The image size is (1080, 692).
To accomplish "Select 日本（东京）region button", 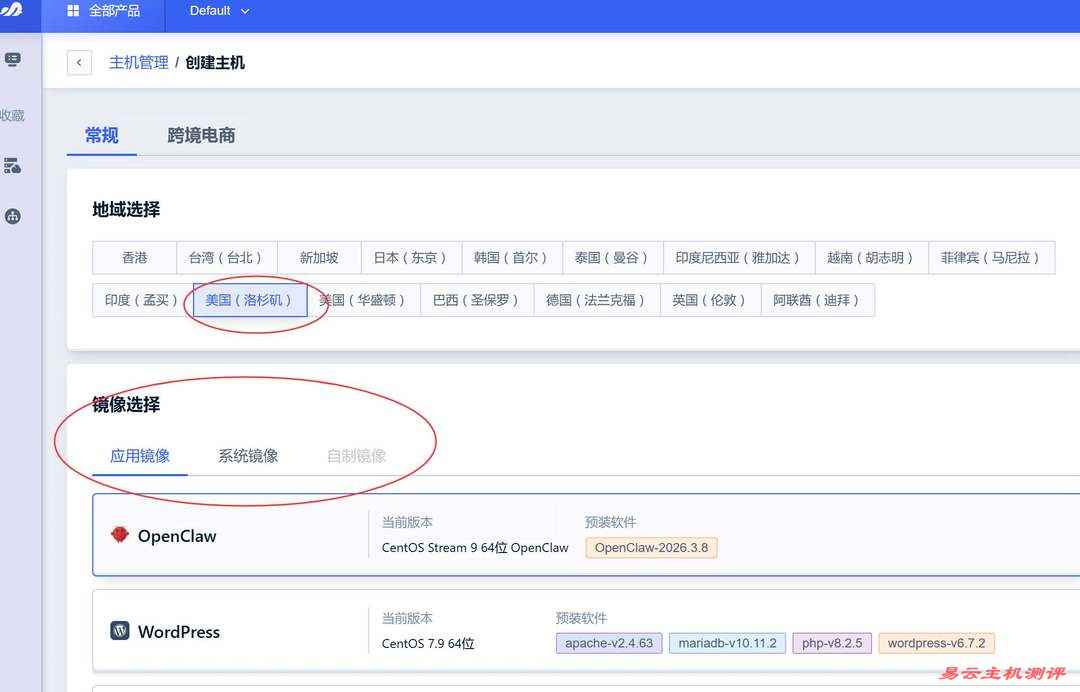I will (410, 258).
